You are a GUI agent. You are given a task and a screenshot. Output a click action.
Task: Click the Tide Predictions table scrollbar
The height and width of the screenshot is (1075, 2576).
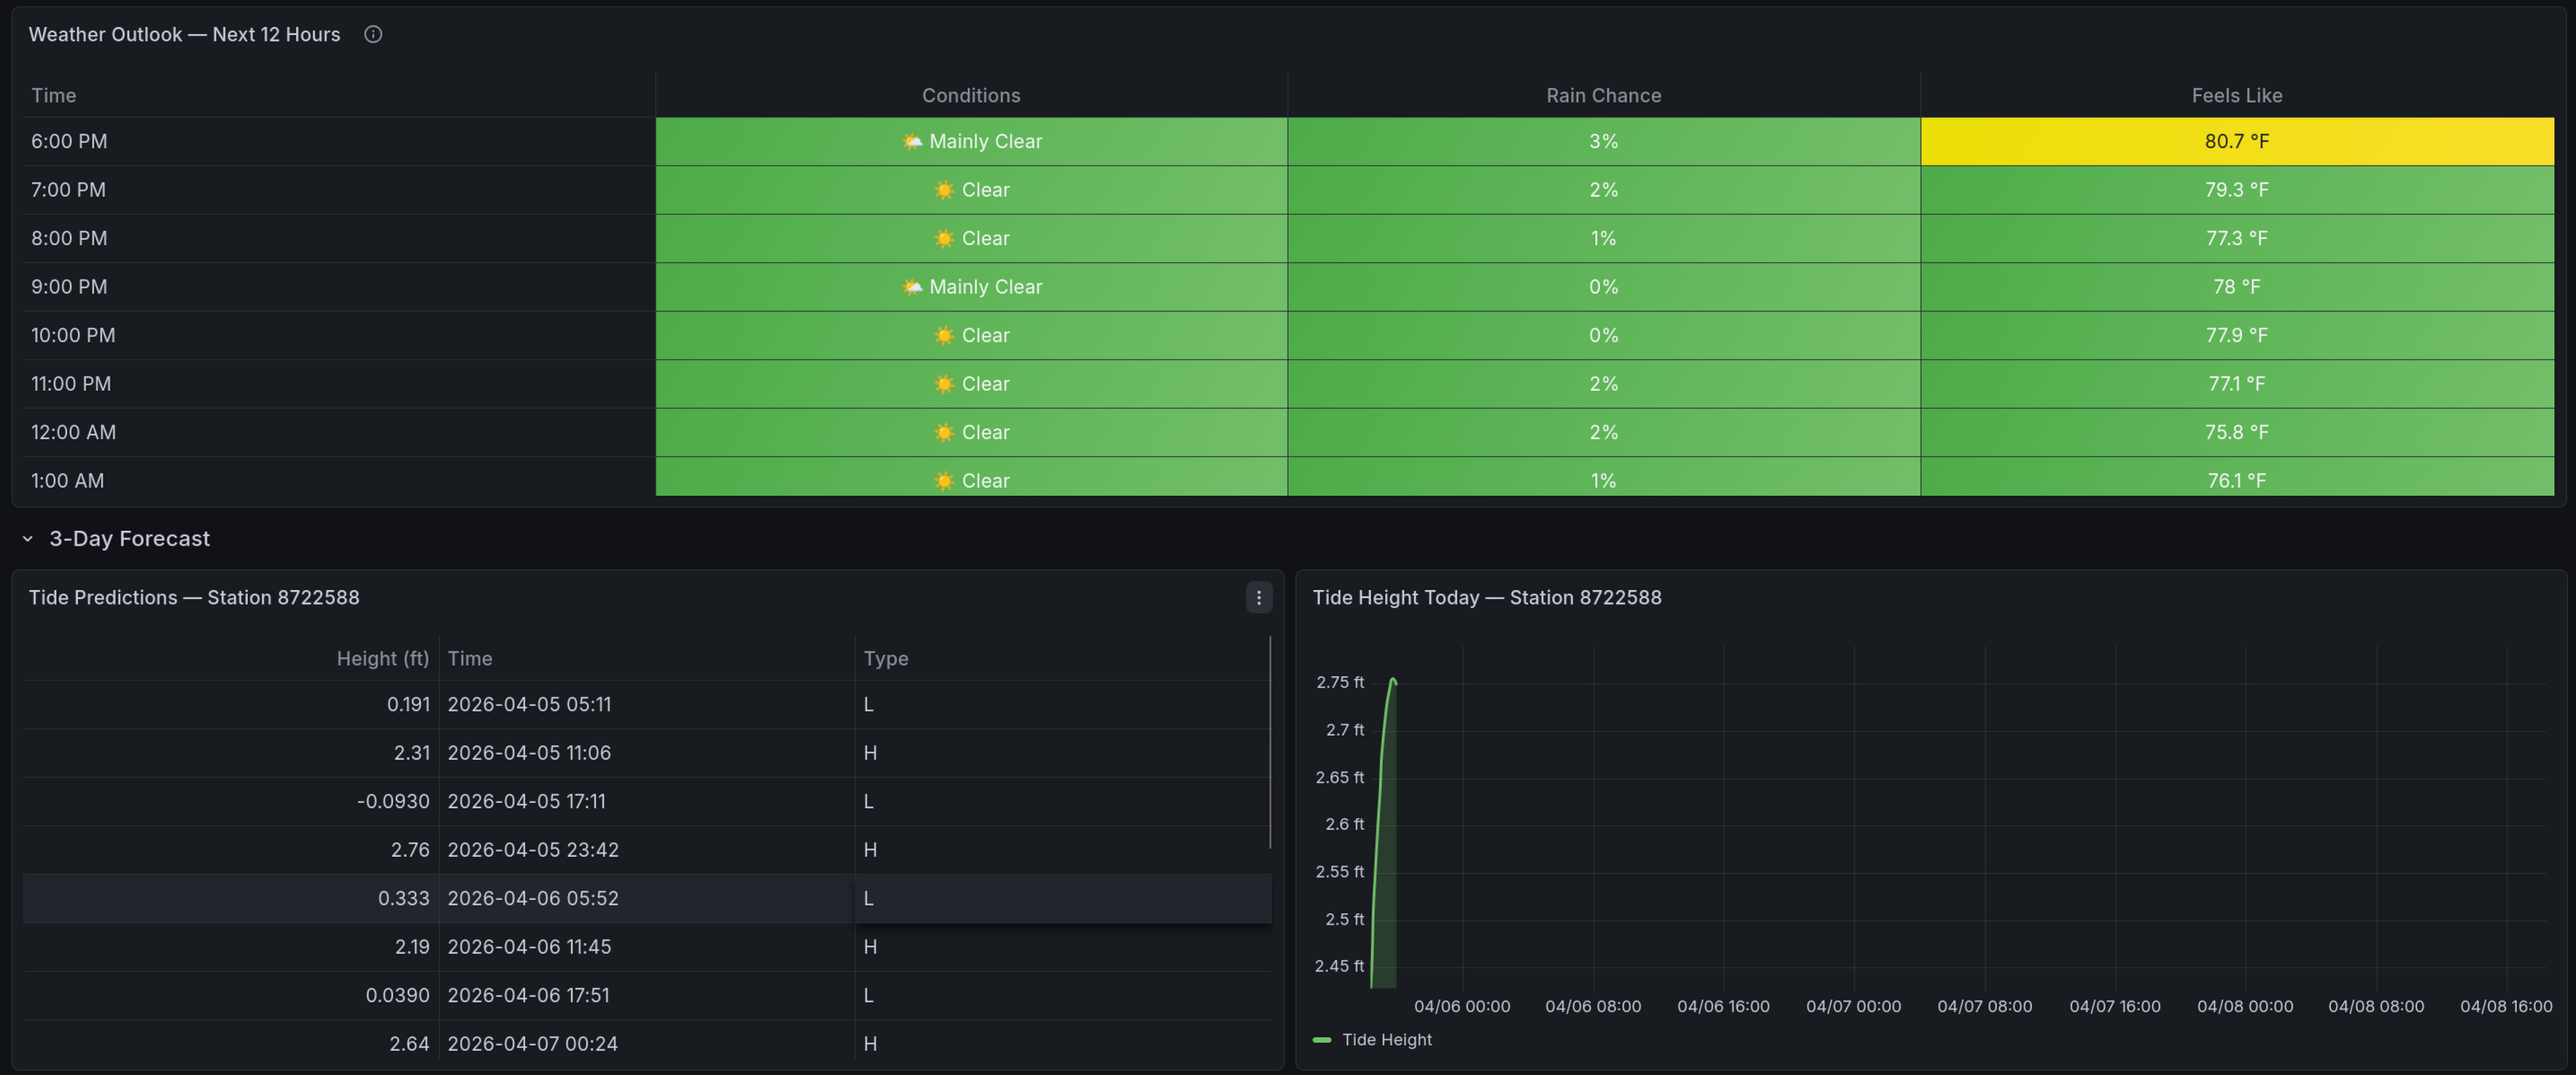point(1270,742)
